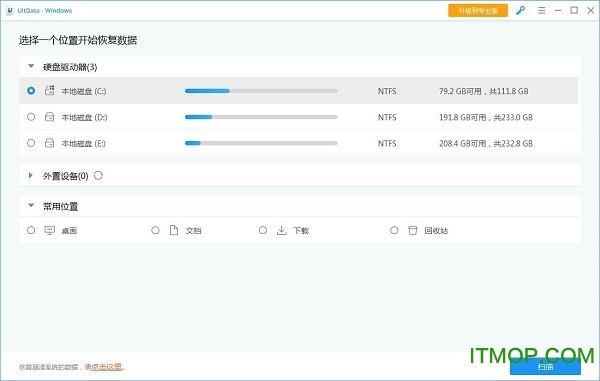Refresh the external devices list
The width and height of the screenshot is (600, 381).
point(98,175)
